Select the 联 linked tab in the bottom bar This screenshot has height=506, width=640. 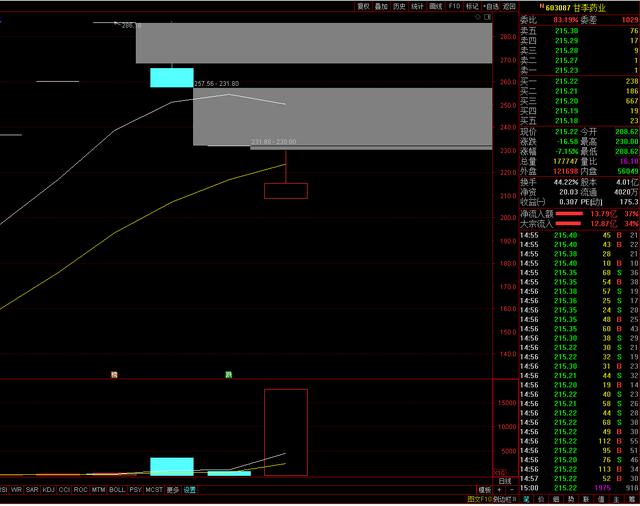pyautogui.click(x=586, y=499)
